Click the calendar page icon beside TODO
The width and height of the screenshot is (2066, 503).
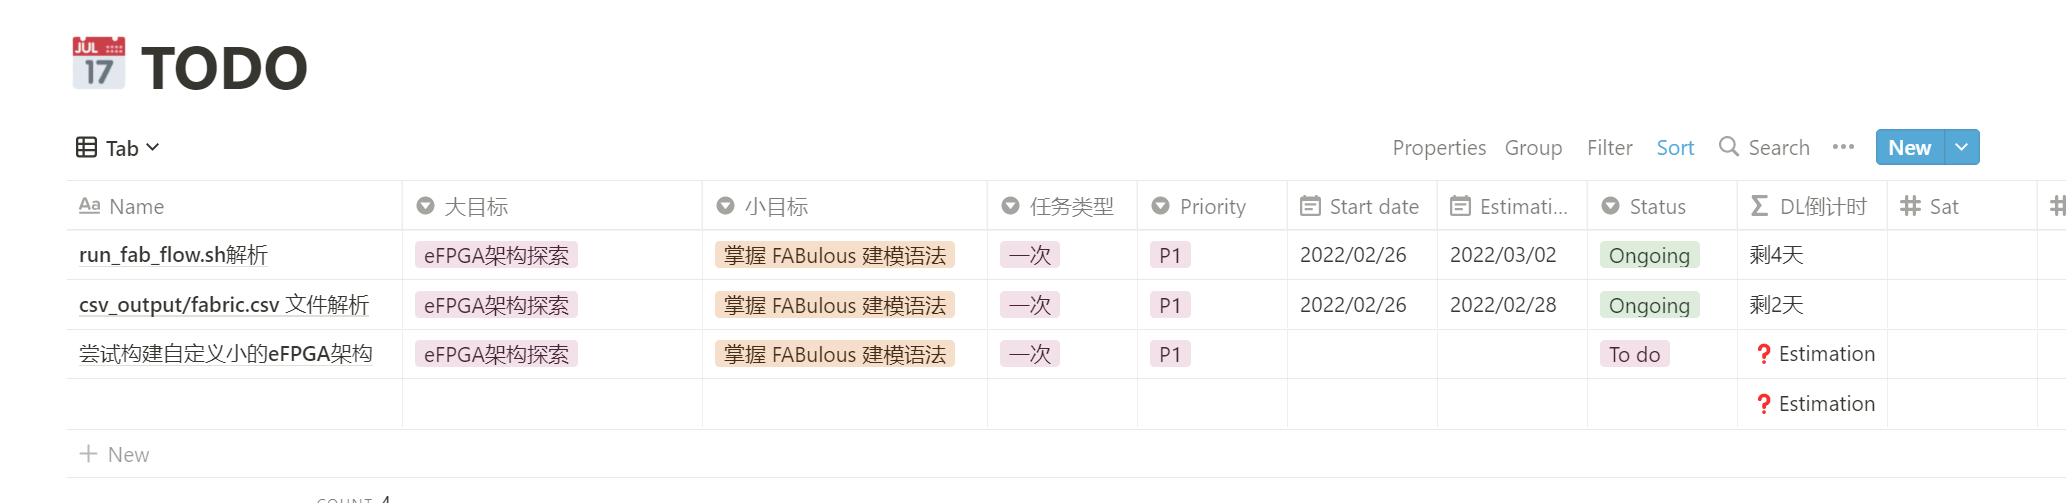click(99, 64)
